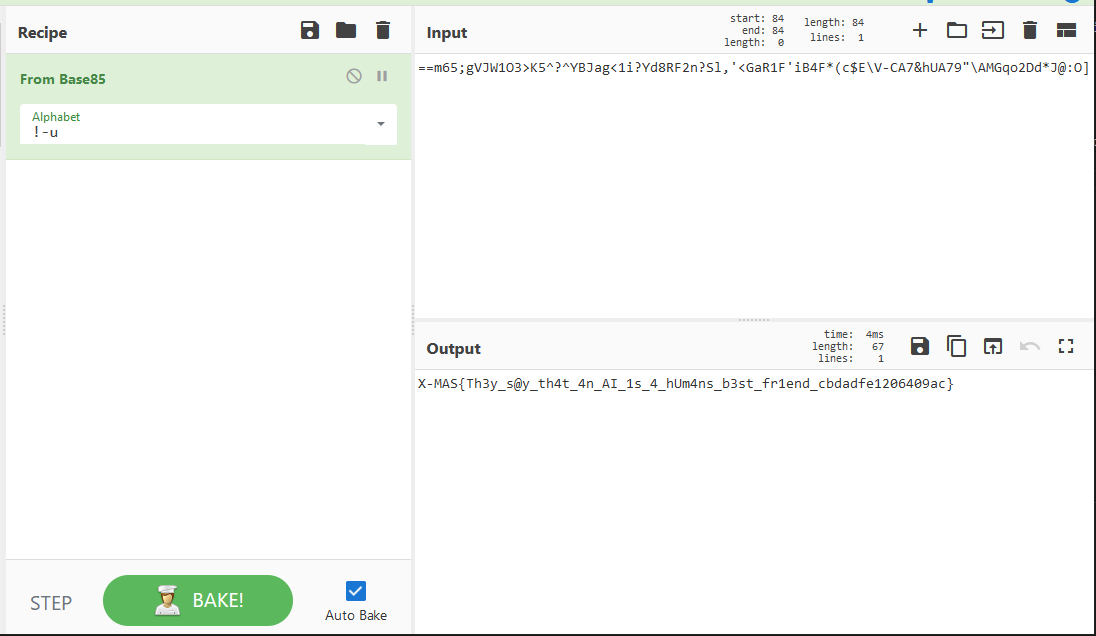
Task: Click the STEP button
Action: pyautogui.click(x=51, y=603)
